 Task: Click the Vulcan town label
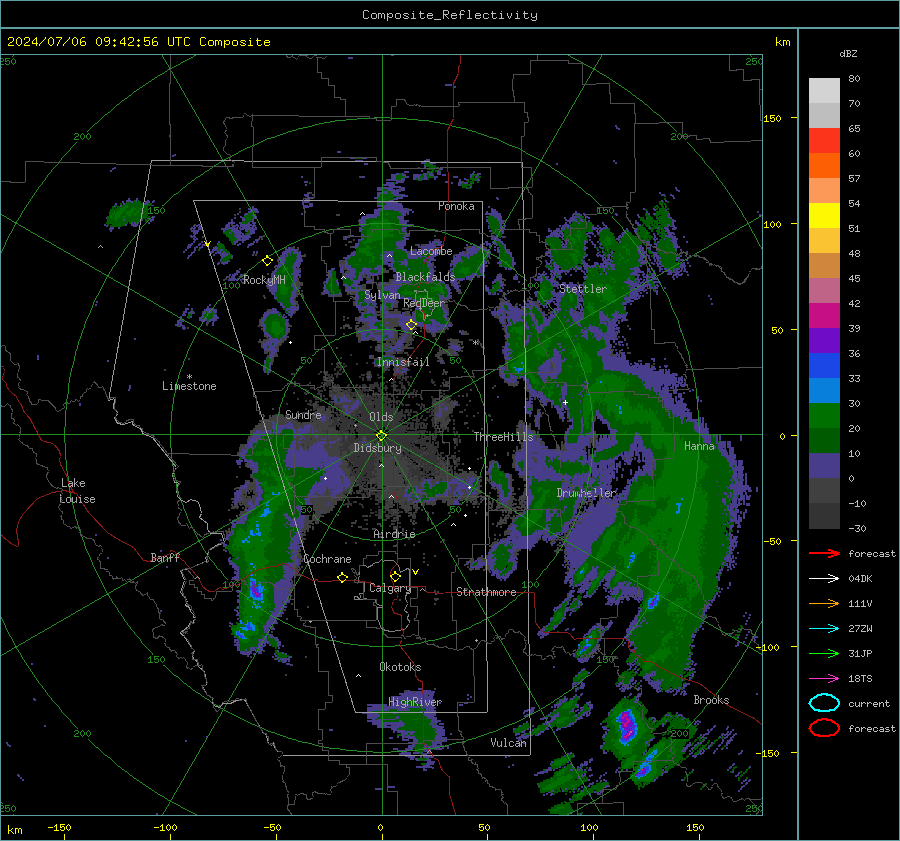[509, 743]
